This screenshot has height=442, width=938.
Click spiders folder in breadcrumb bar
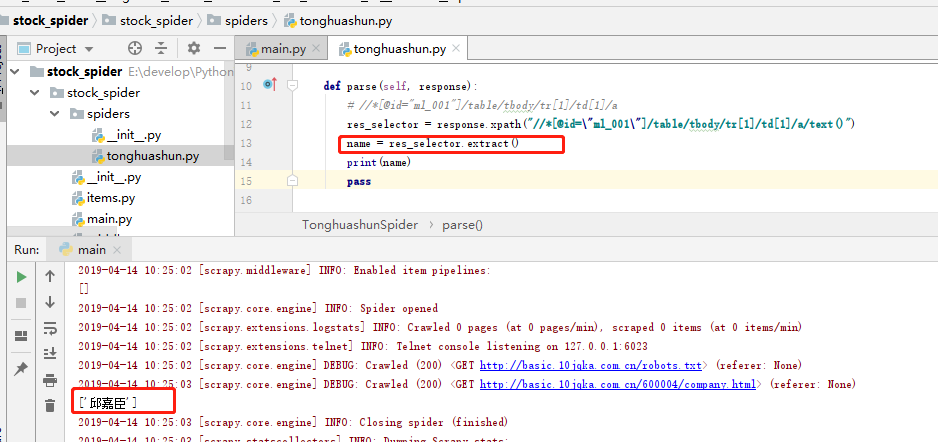[237, 21]
